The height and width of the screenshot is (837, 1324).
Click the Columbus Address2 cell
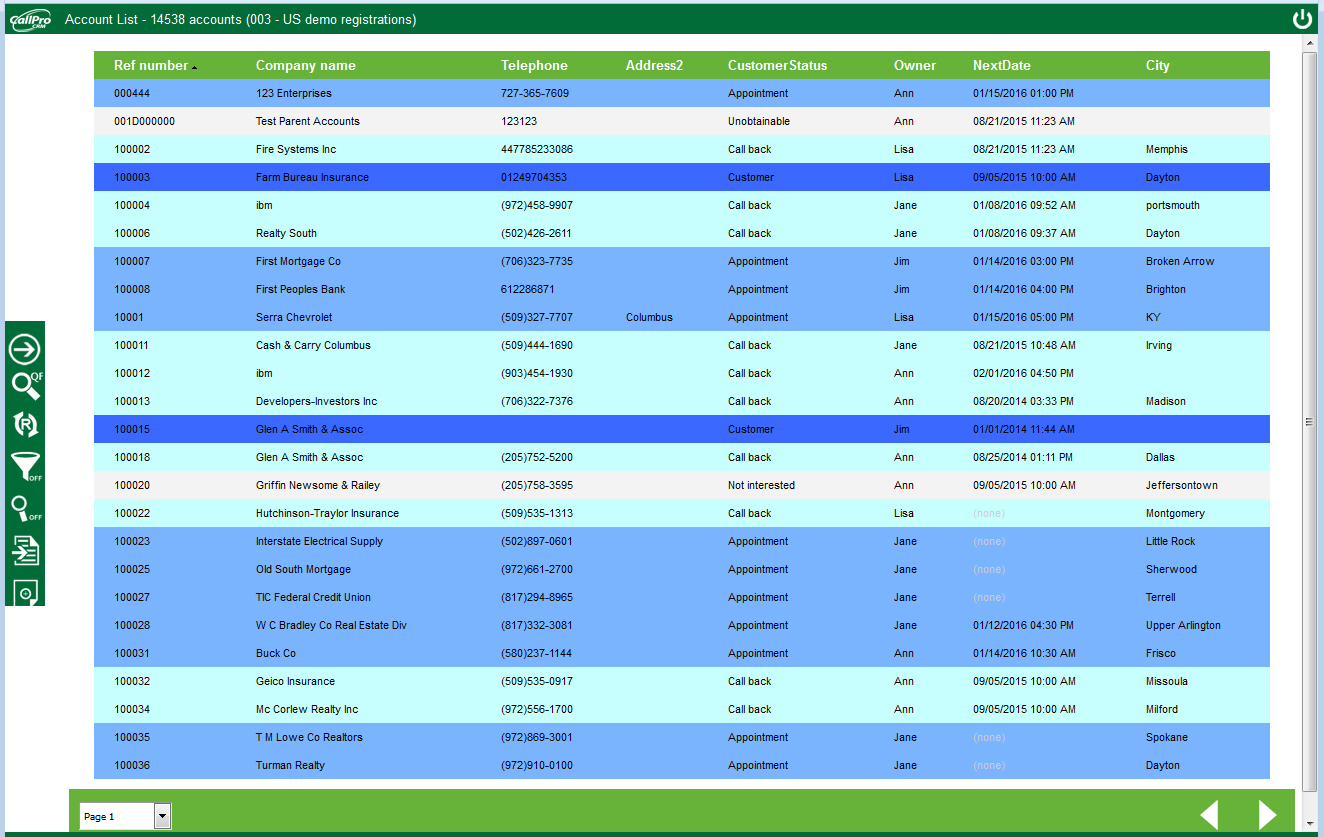(649, 317)
